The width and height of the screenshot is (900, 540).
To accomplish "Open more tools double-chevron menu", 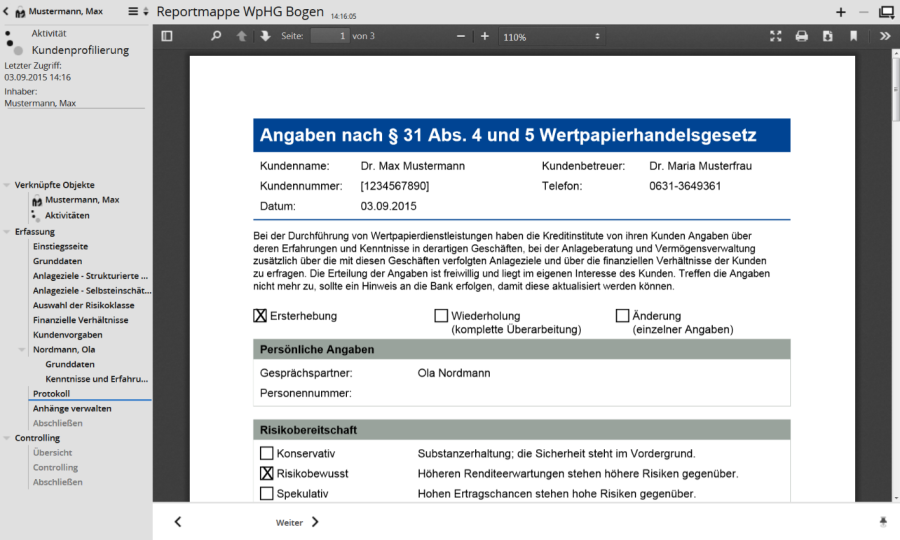I will [x=884, y=36].
